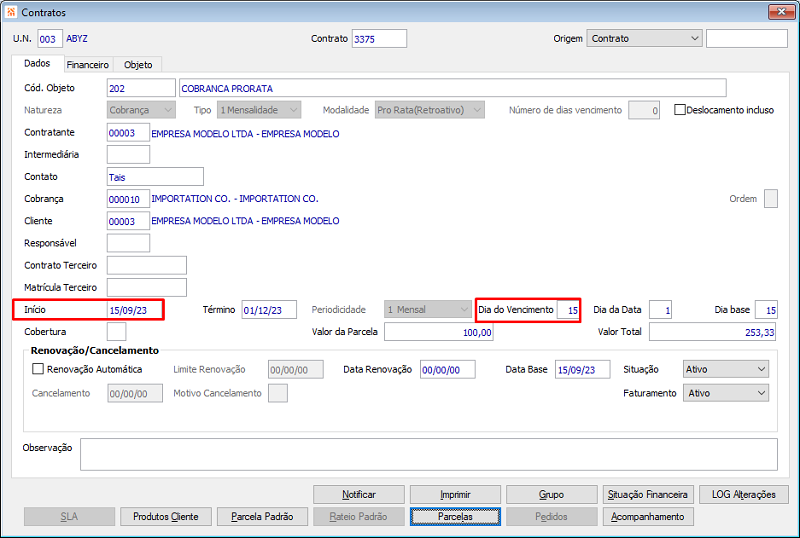The image size is (800, 538).
Task: Click the Contrato number field
Action: pos(379,39)
